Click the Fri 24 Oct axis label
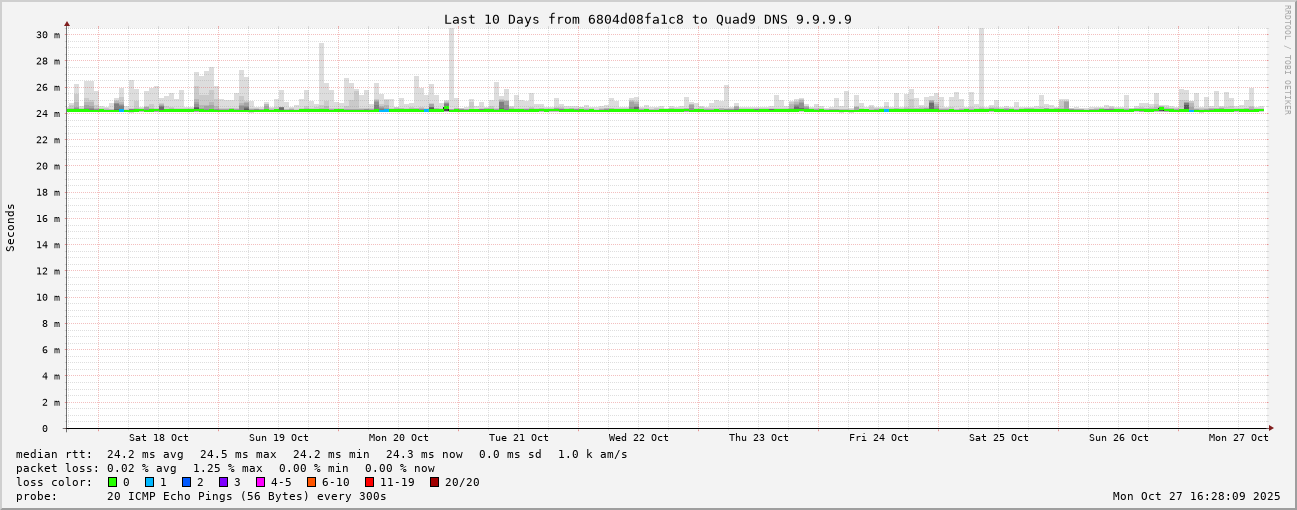This screenshot has height=510, width=1297. (x=878, y=438)
